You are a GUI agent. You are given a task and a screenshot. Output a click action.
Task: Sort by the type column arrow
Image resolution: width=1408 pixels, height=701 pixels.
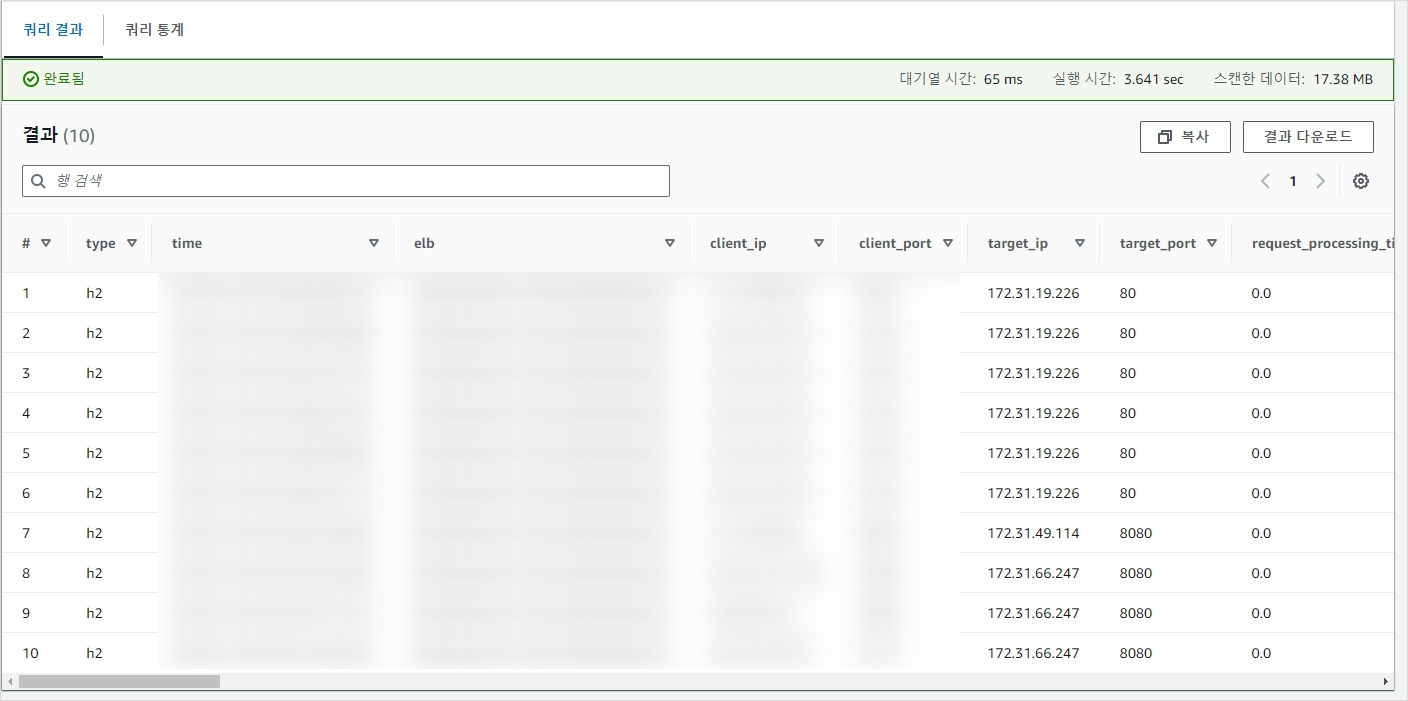pyautogui.click(x=132, y=243)
